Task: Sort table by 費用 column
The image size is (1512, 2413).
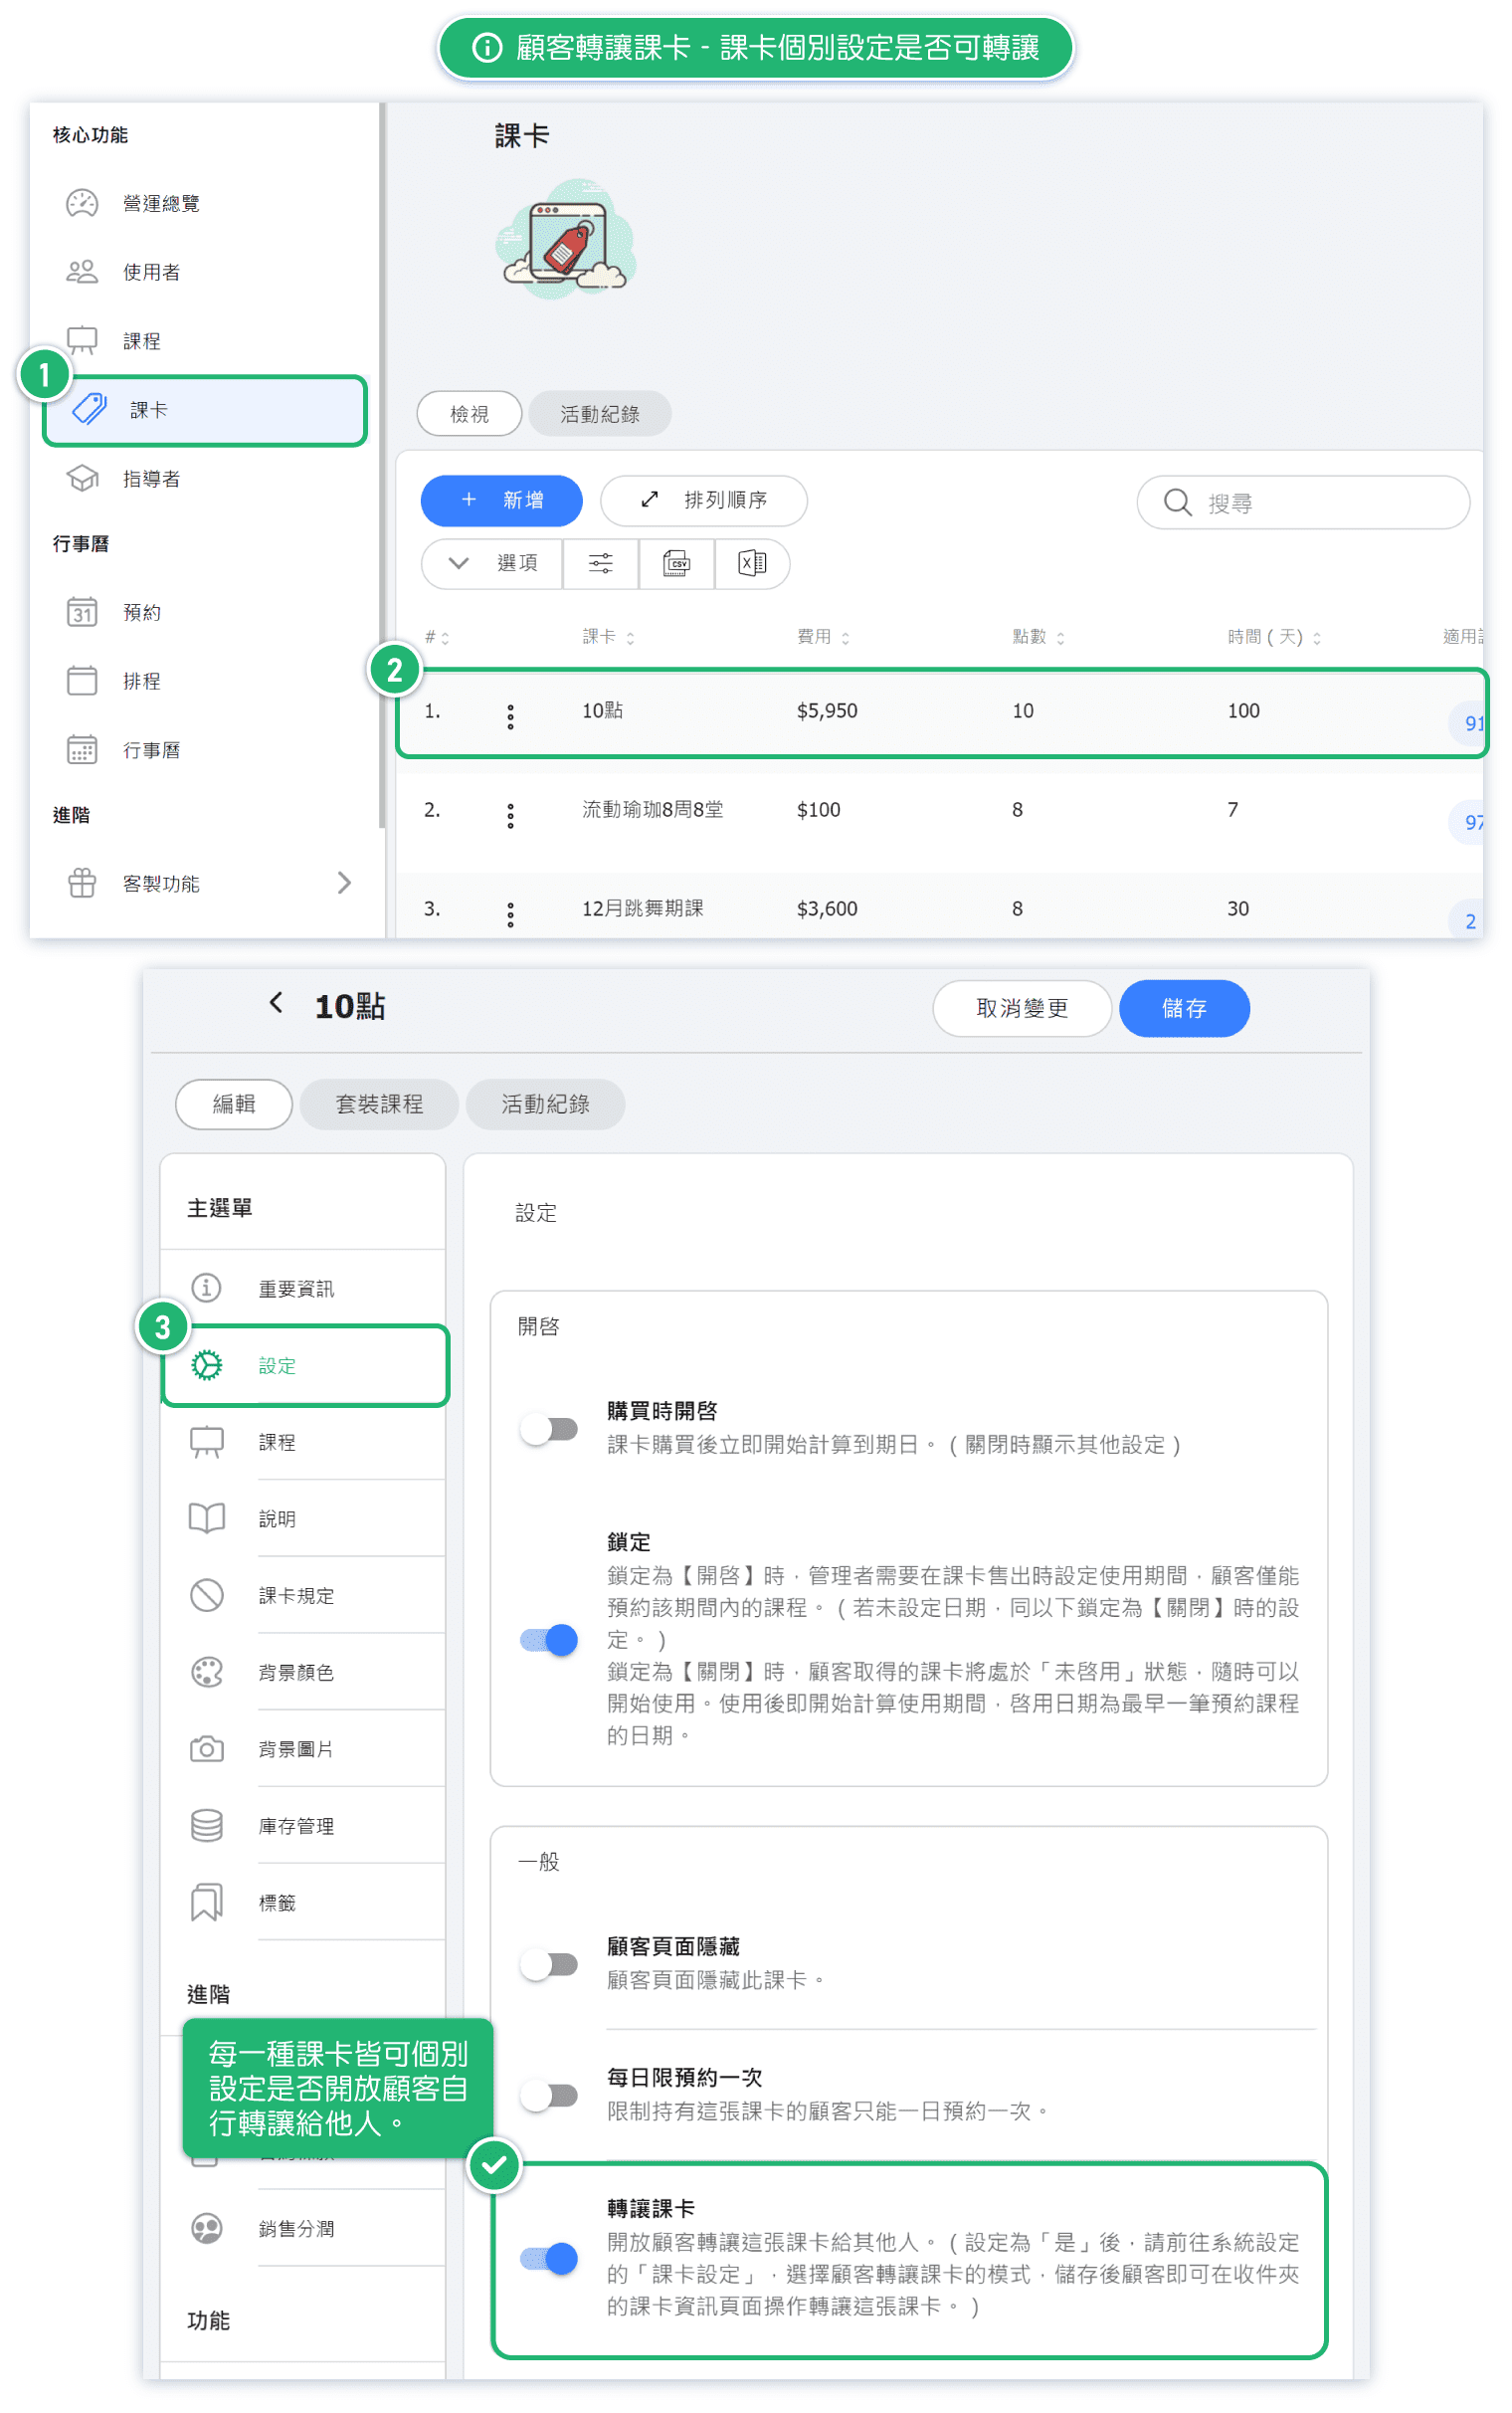Action: 822,637
